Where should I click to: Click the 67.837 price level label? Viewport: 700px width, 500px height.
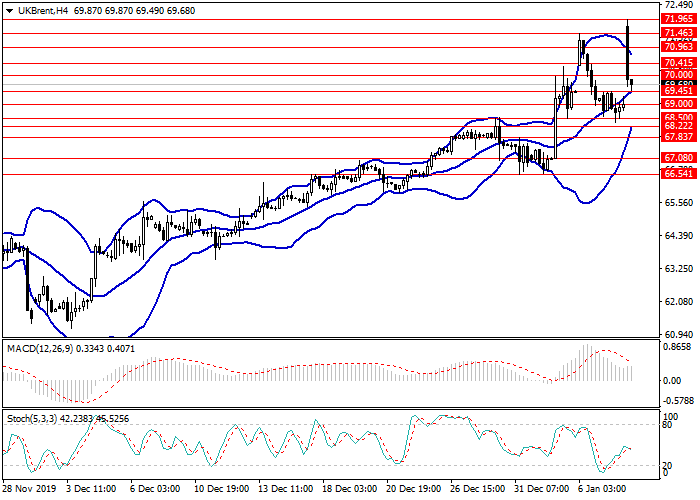click(x=678, y=138)
